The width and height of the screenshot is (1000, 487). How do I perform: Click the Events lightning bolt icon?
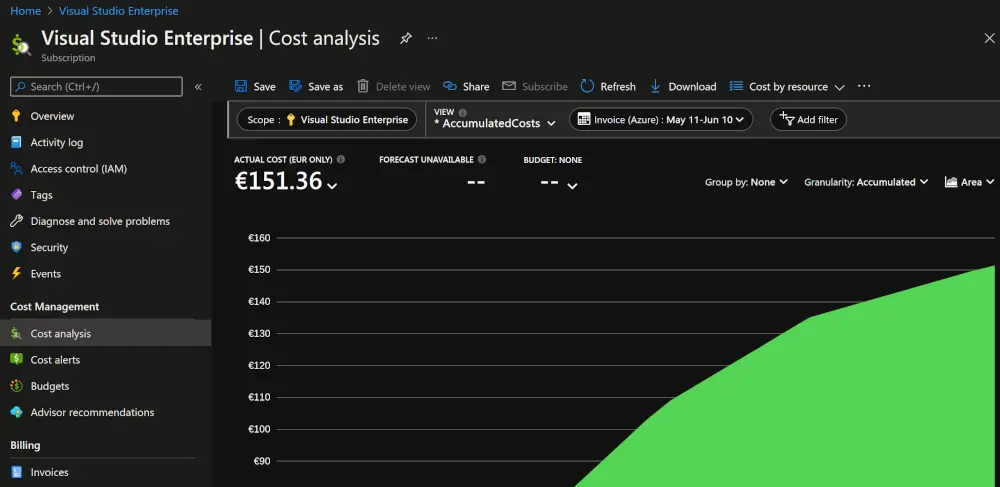[x=17, y=273]
